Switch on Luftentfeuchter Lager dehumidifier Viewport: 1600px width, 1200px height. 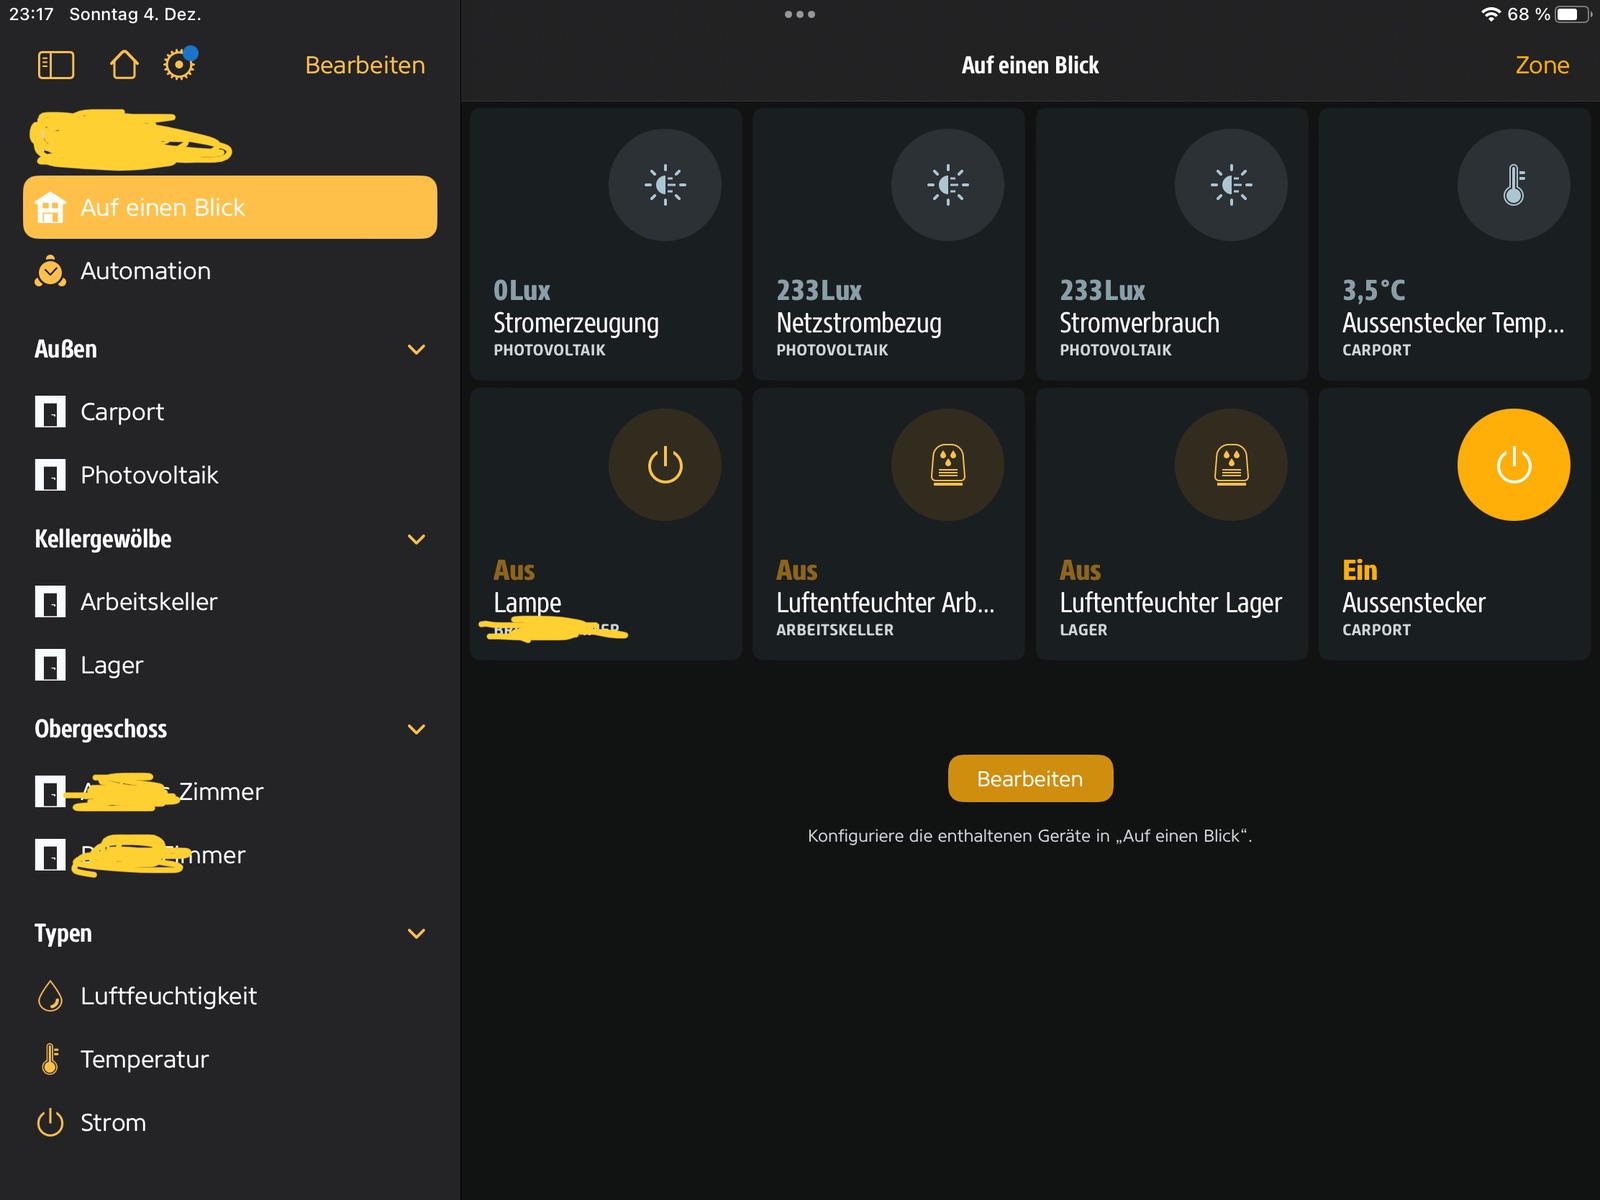tap(1230, 465)
